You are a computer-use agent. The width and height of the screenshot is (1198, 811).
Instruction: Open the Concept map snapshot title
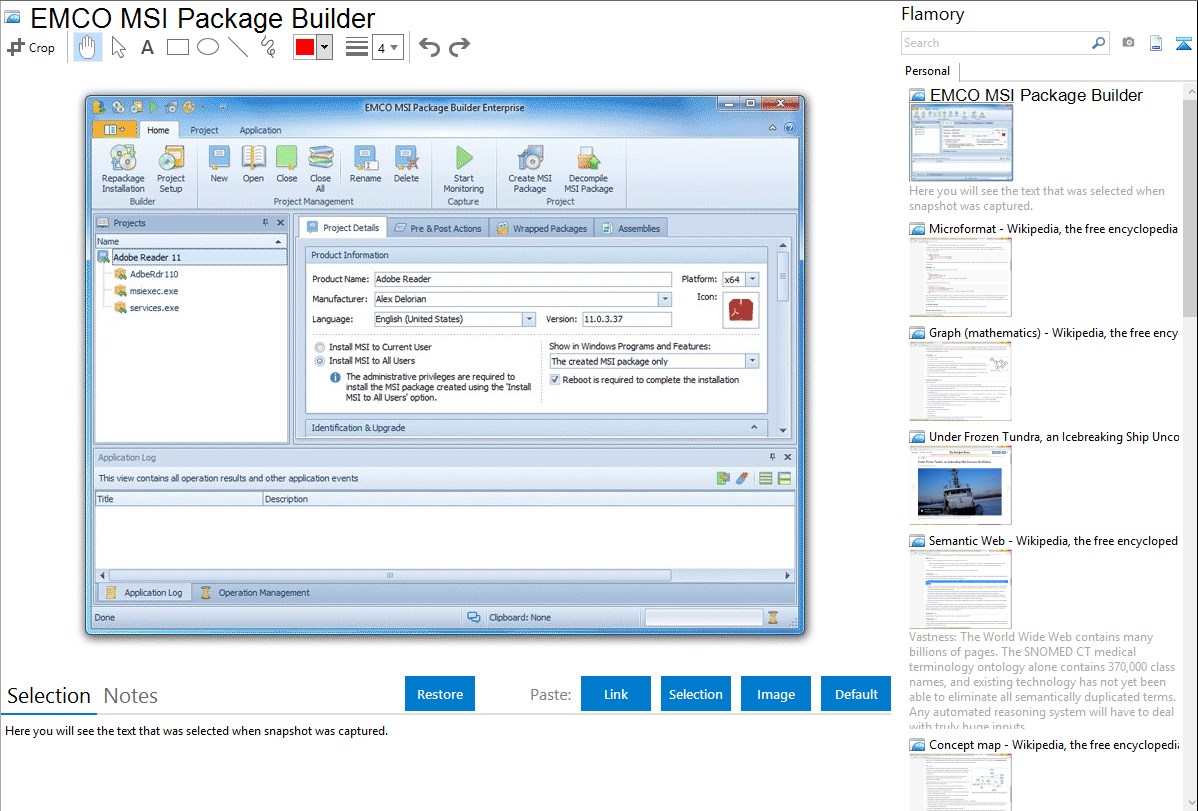click(x=1053, y=745)
